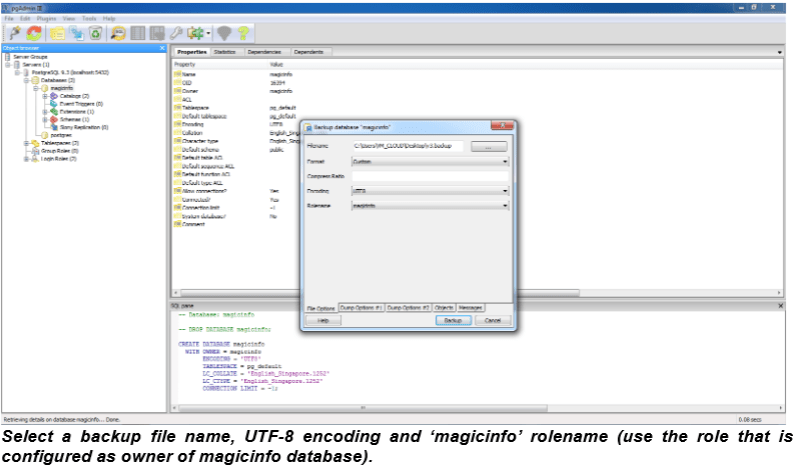Click the Guru hints icon in toolbar
The height and width of the screenshot is (466, 796).
click(224, 34)
